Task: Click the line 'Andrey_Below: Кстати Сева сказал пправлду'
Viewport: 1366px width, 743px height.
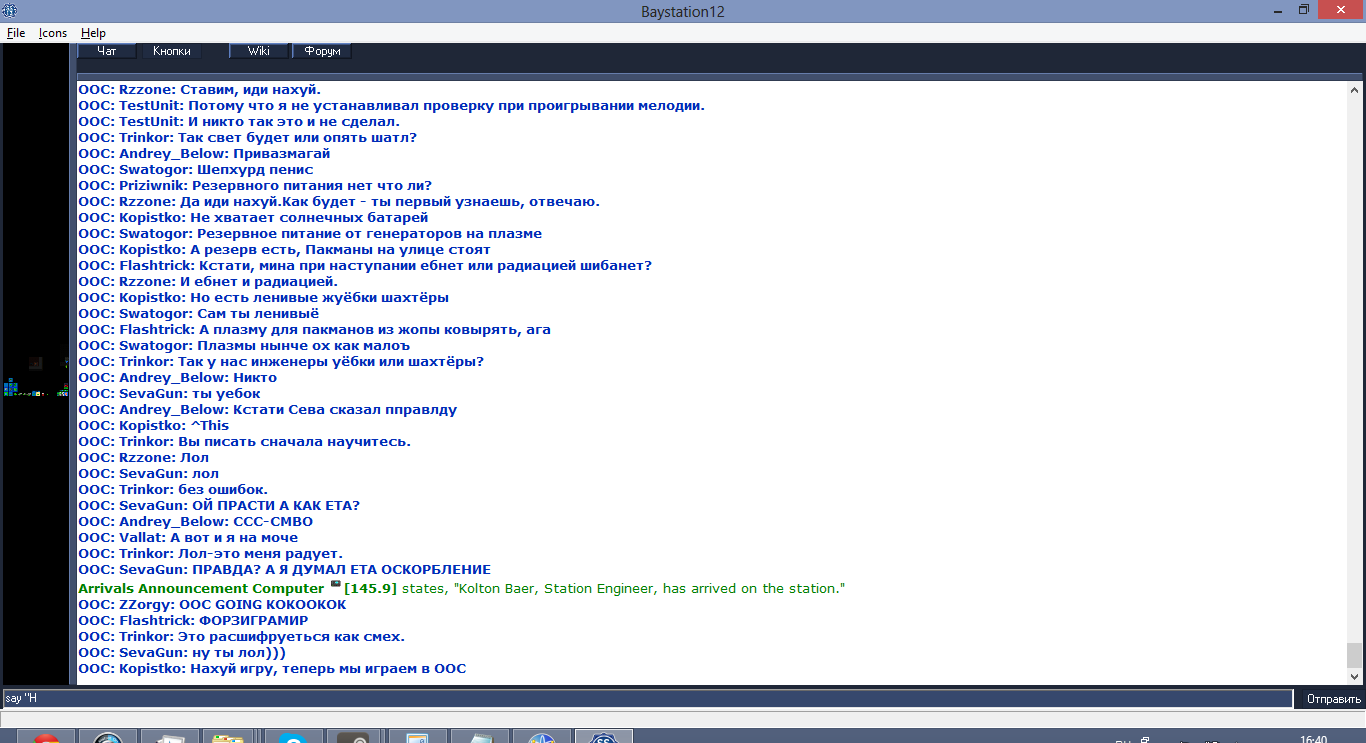Action: click(268, 410)
